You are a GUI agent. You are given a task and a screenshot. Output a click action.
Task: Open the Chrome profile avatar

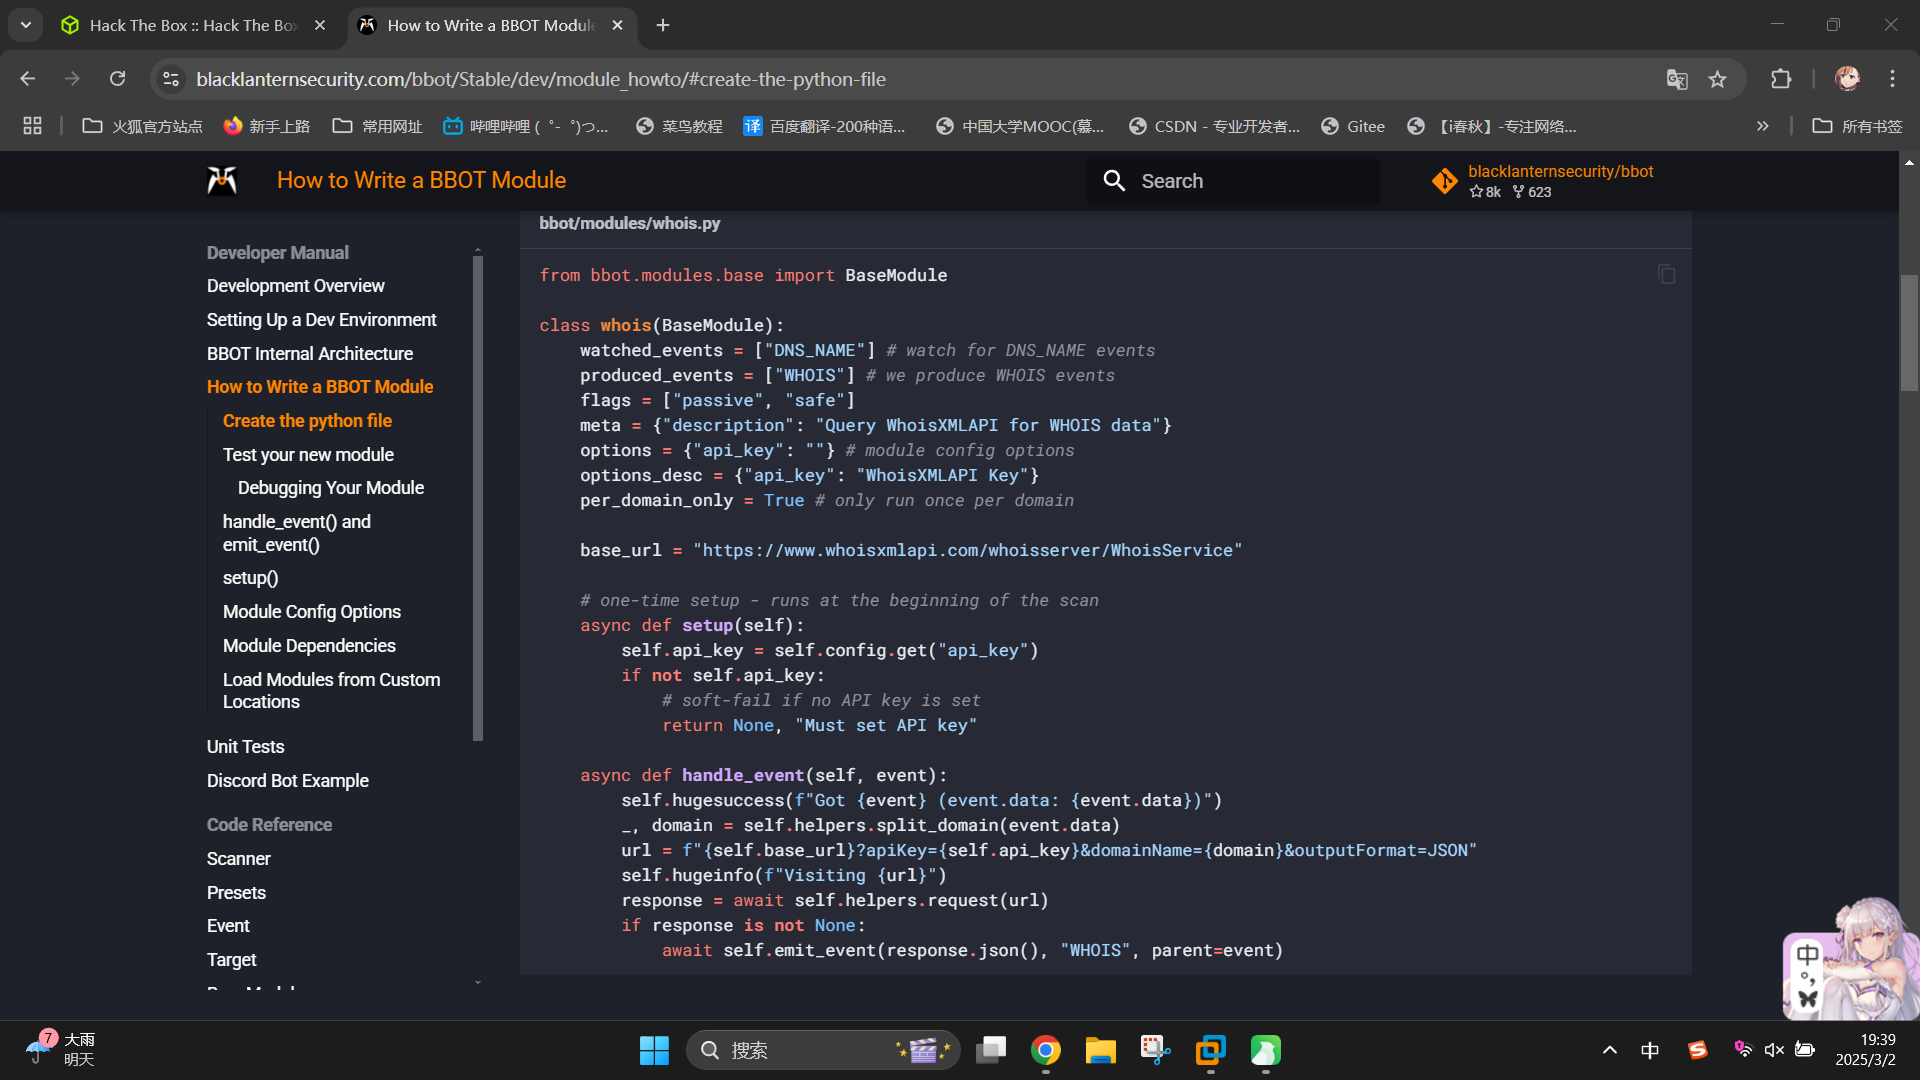tap(1847, 79)
